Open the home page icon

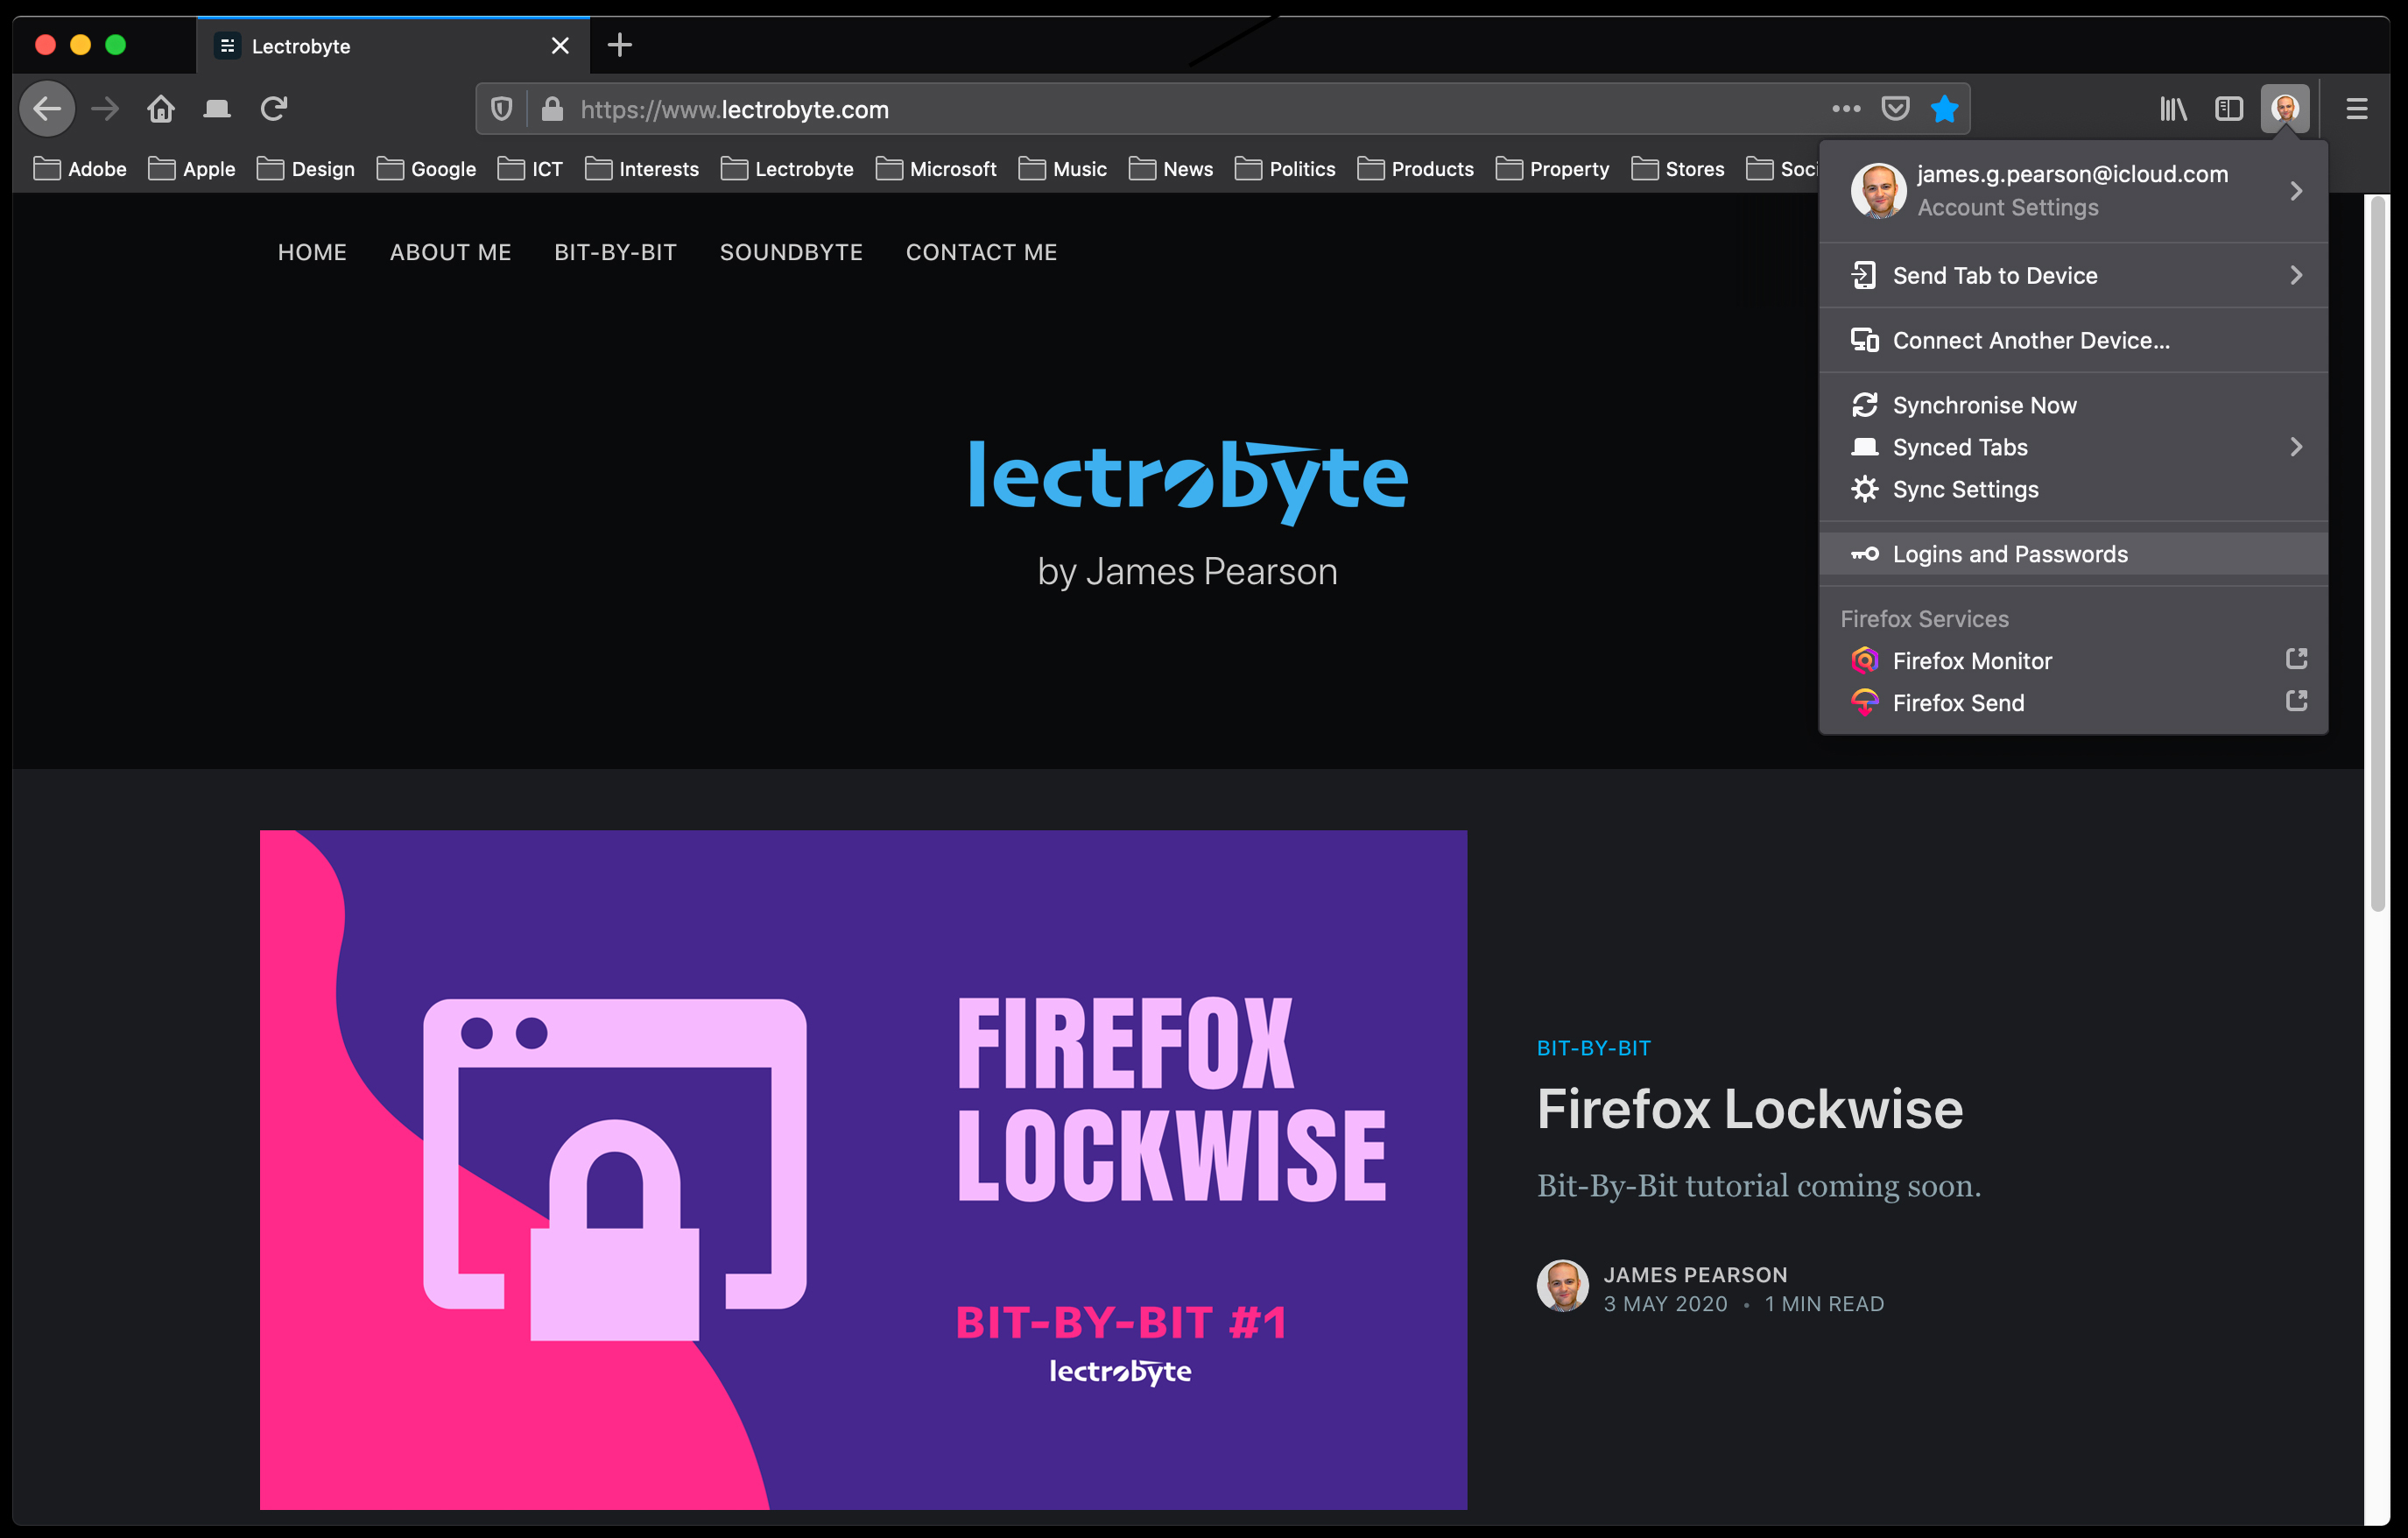[161, 109]
